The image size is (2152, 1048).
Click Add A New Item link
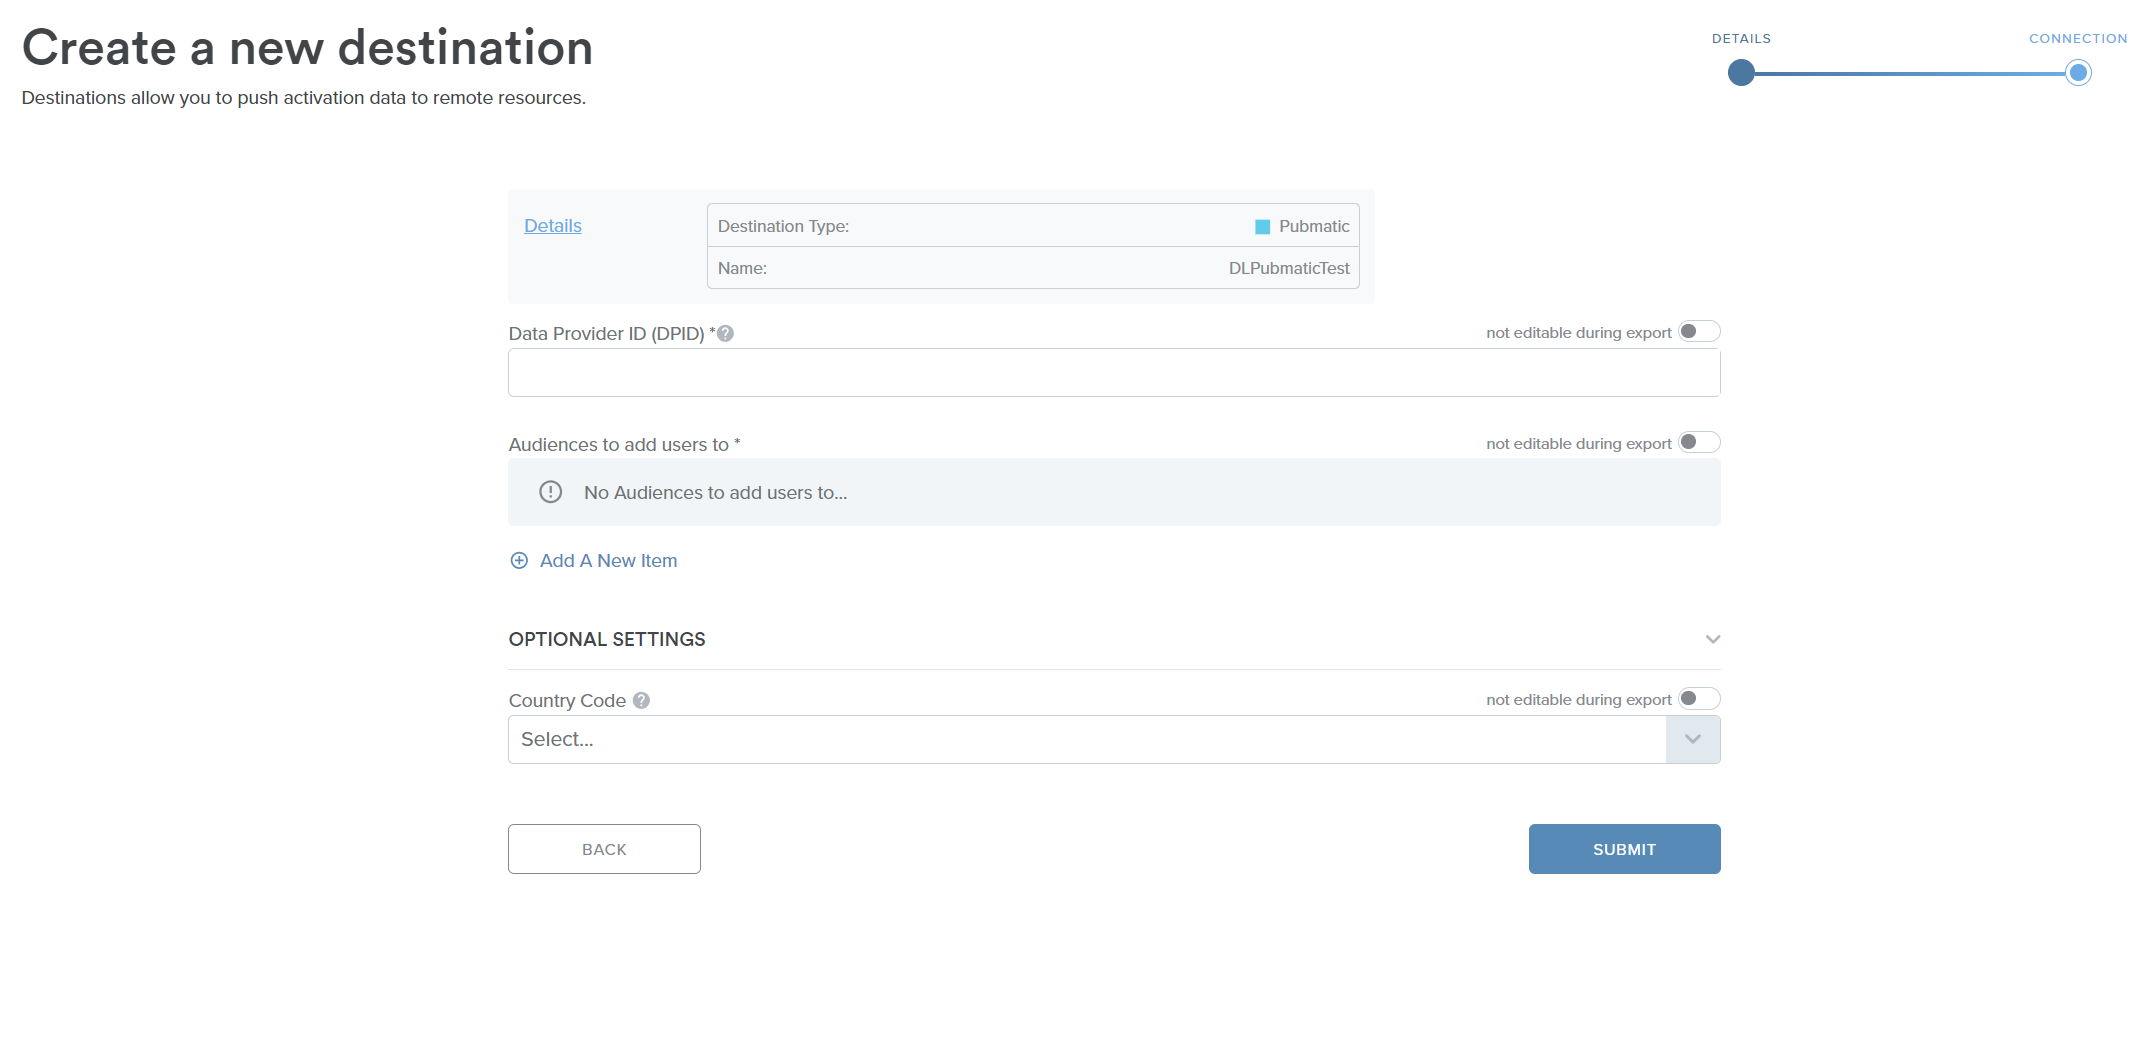[608, 561]
